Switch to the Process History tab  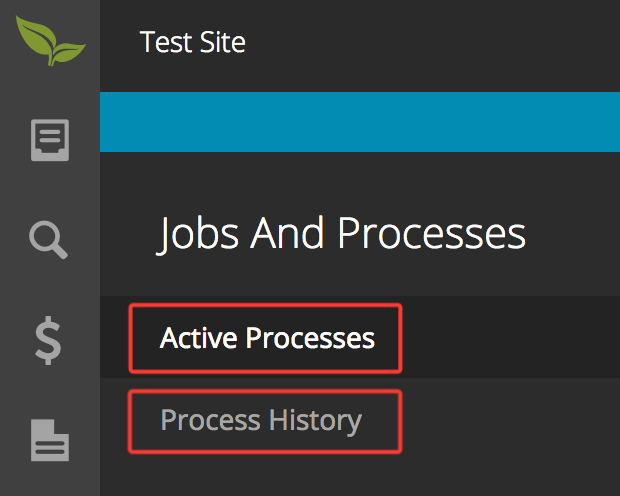[265, 421]
